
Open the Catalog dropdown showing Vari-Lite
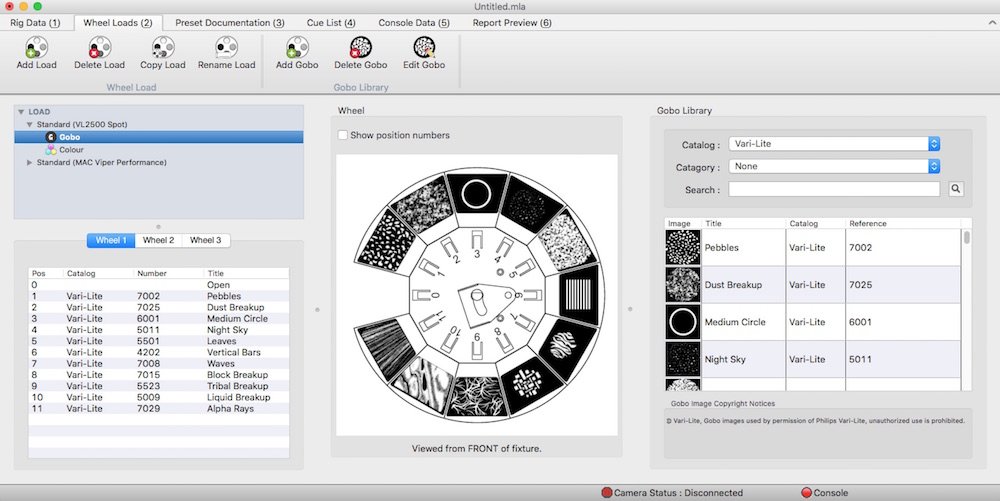click(x=834, y=144)
